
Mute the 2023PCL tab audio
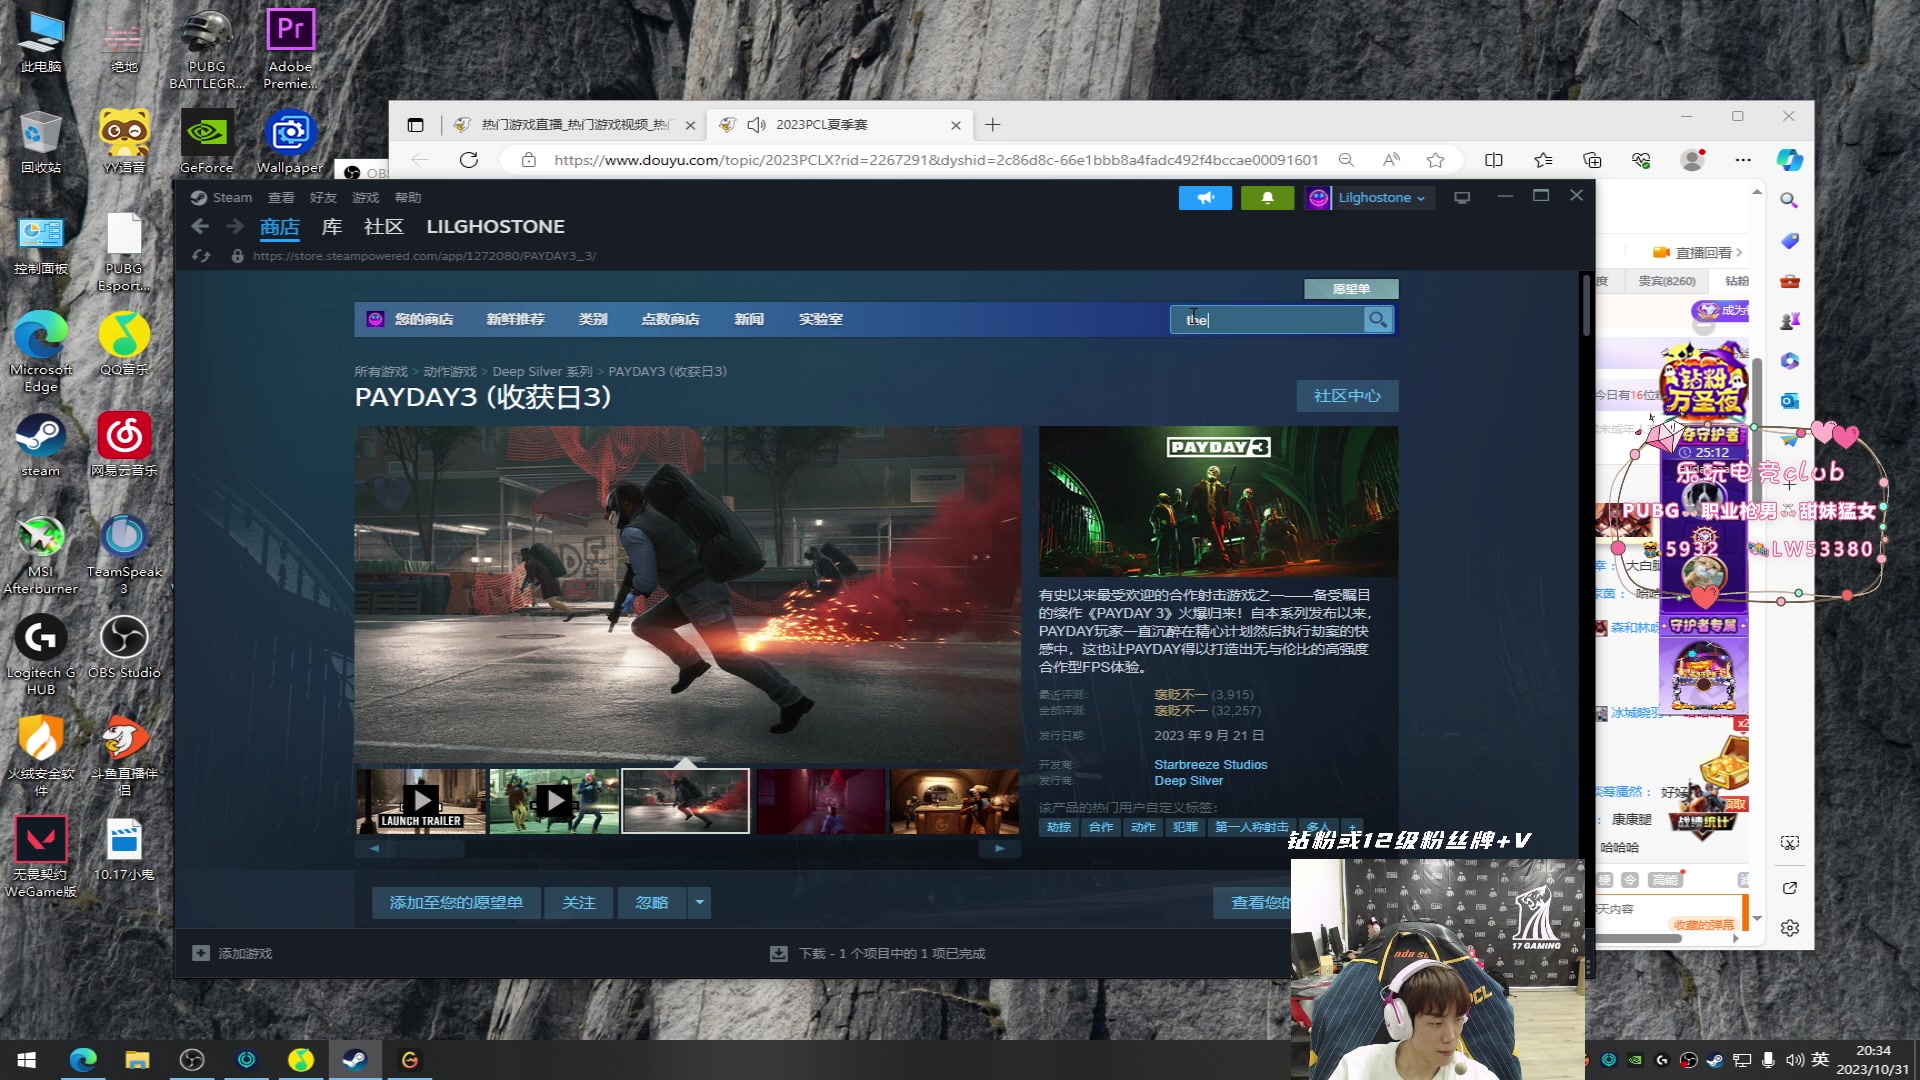756,125
